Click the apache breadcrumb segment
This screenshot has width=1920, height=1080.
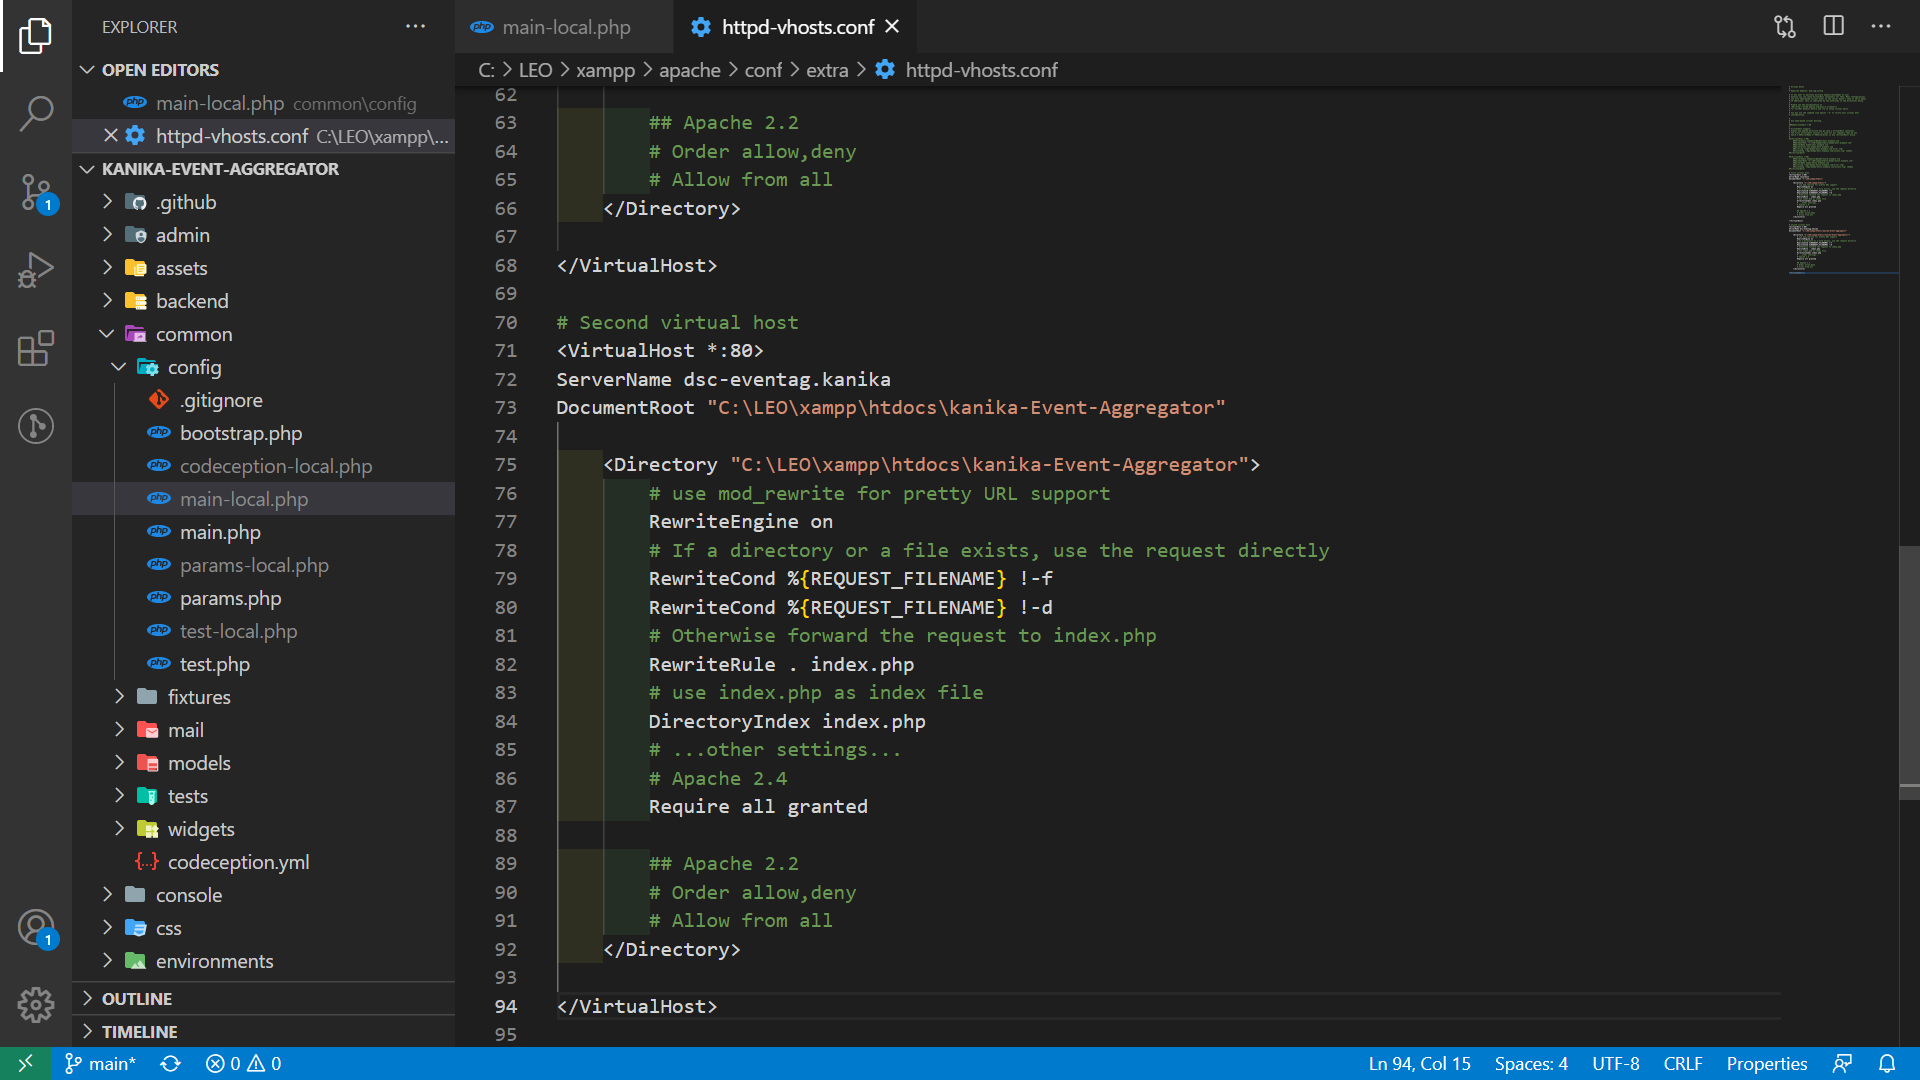coord(689,69)
